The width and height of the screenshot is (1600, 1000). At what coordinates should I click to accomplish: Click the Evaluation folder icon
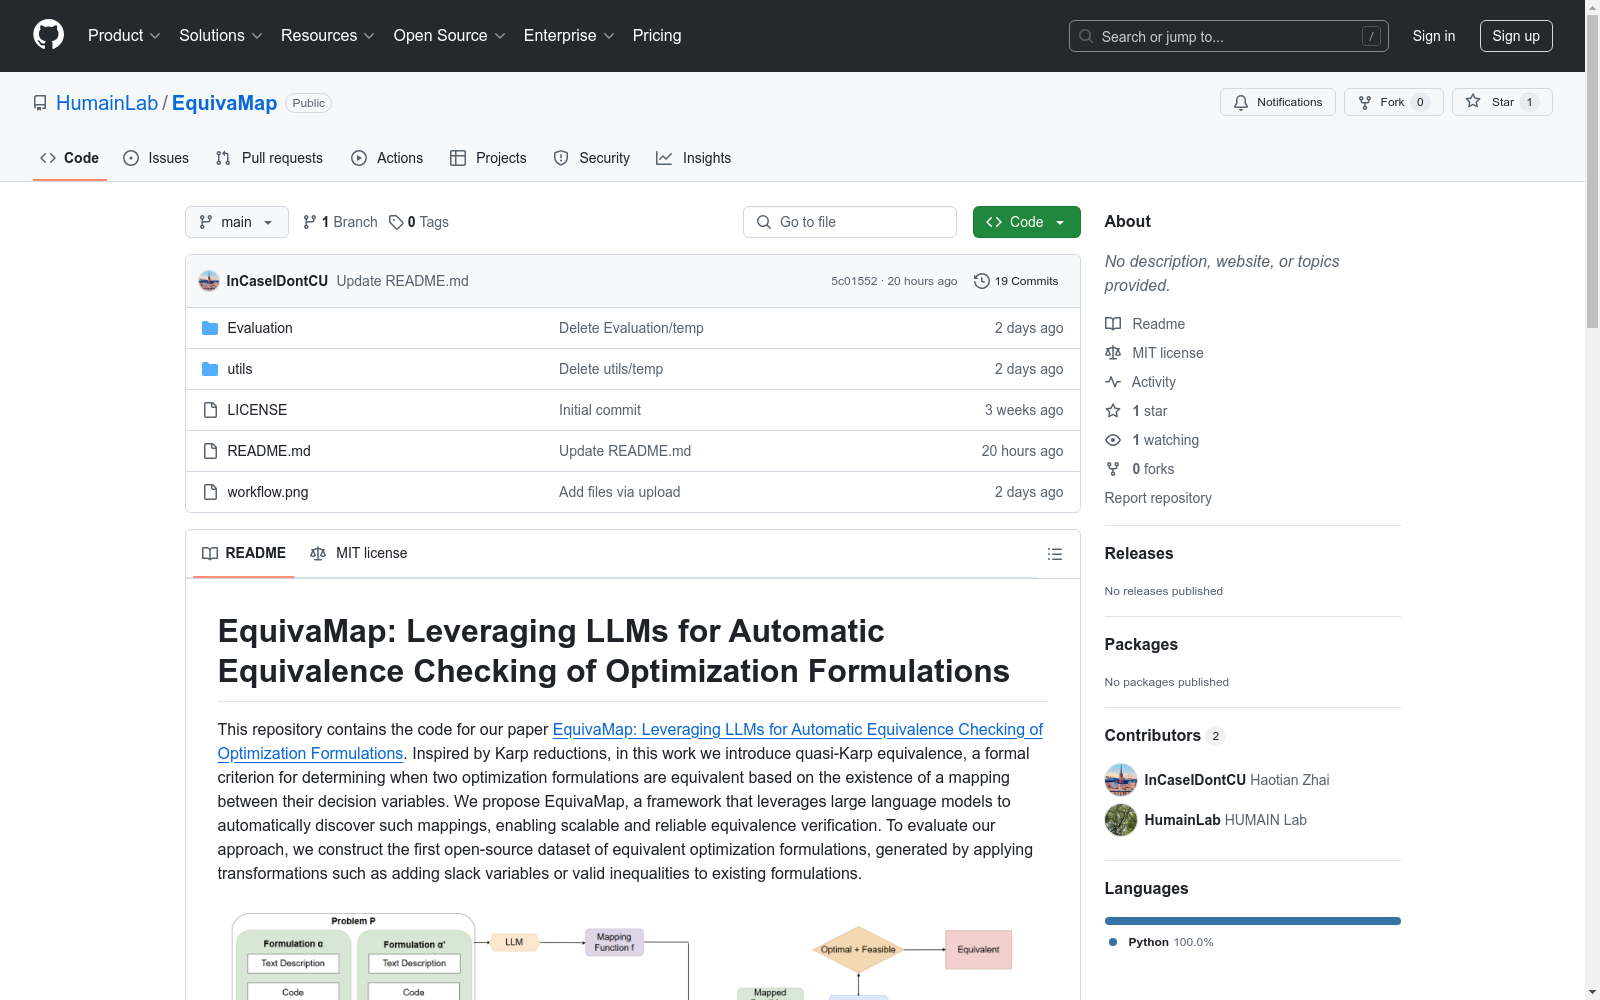click(210, 328)
